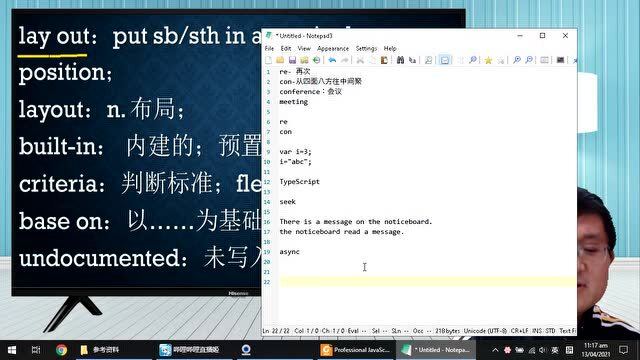Click the word seek on line 14
Screen dimensions: 640x360
[x=287, y=202]
